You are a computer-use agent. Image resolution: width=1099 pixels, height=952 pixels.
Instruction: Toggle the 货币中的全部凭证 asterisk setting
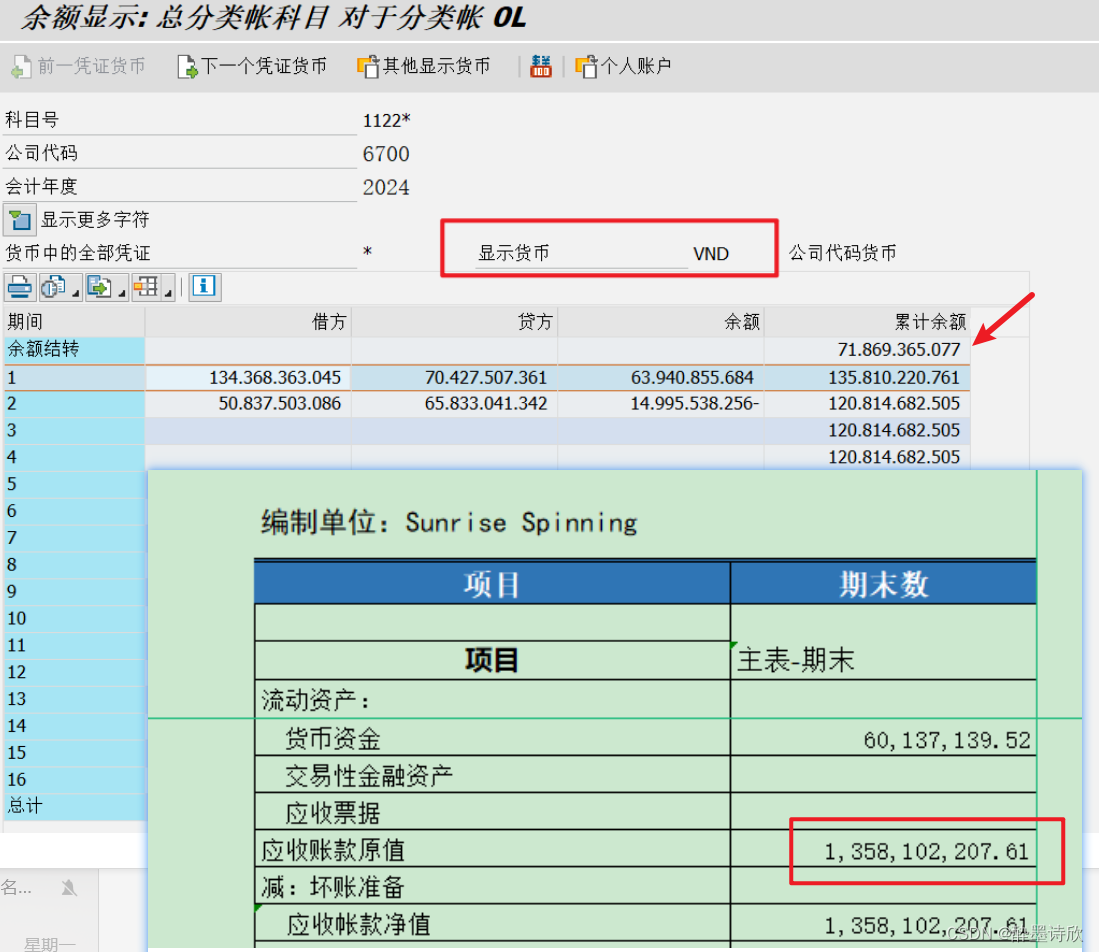tap(366, 253)
